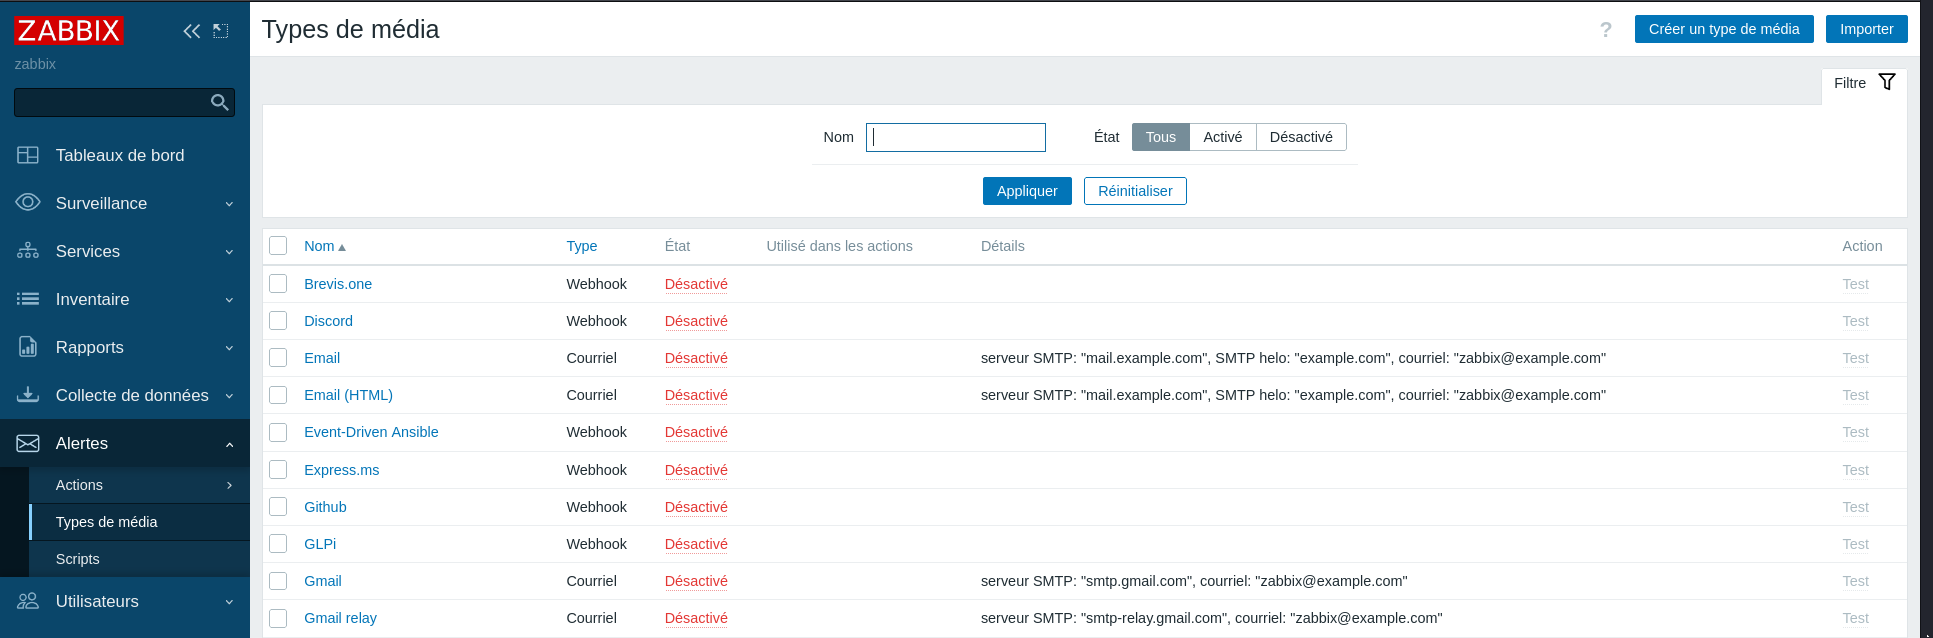Tick the select-all checkbox in table header
Image resolution: width=1933 pixels, height=638 pixels.
[278, 246]
